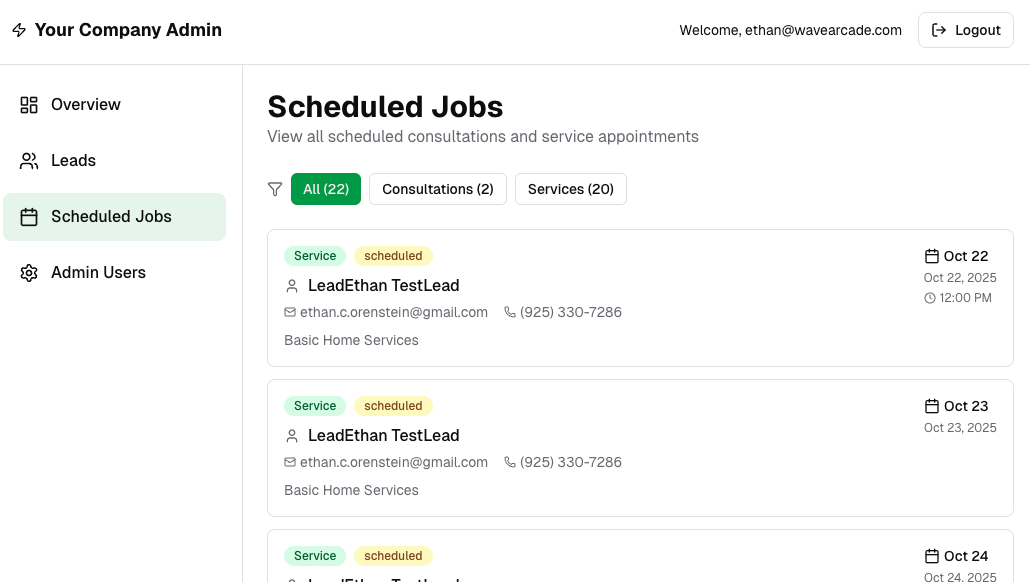1030x582 pixels.
Task: Switch to the Consultations (2) filter
Action: pyautogui.click(x=437, y=188)
